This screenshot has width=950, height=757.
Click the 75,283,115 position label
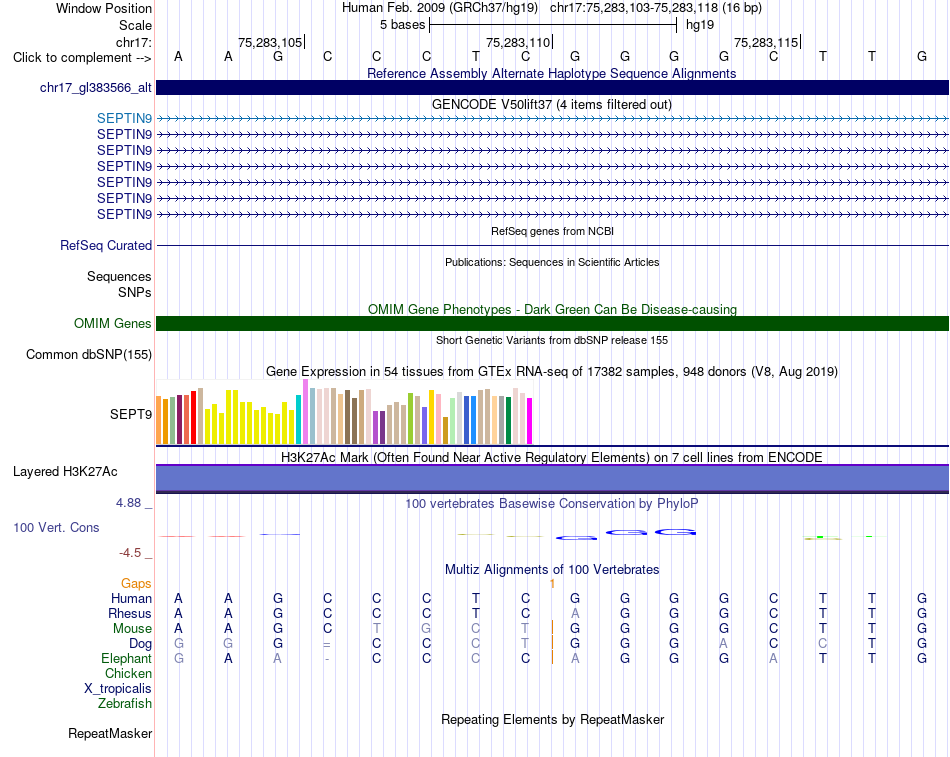(766, 42)
